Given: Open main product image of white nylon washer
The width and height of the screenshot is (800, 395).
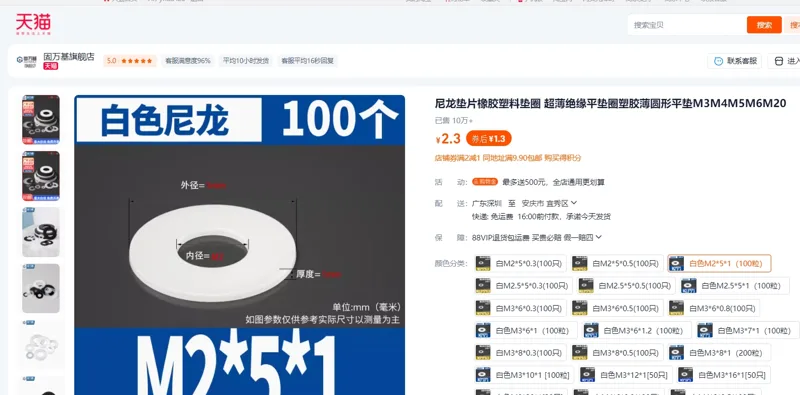Looking at the screenshot, I should 239,245.
